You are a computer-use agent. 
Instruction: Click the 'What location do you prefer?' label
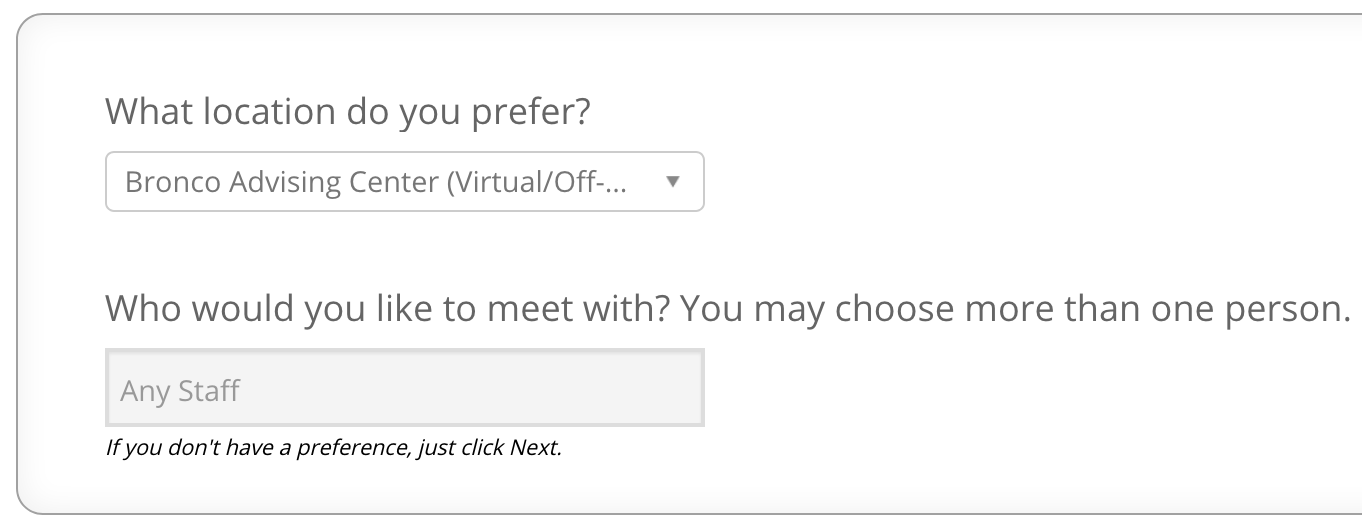coord(347,111)
